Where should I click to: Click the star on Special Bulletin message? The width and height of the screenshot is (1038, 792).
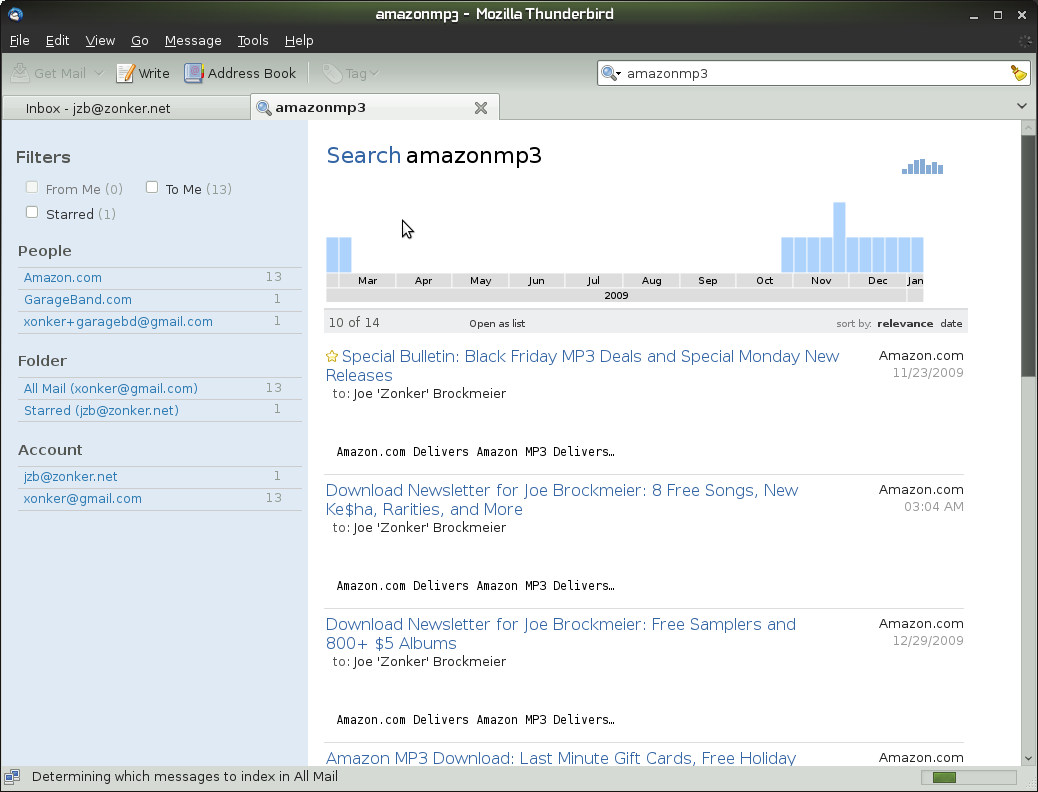(x=332, y=357)
